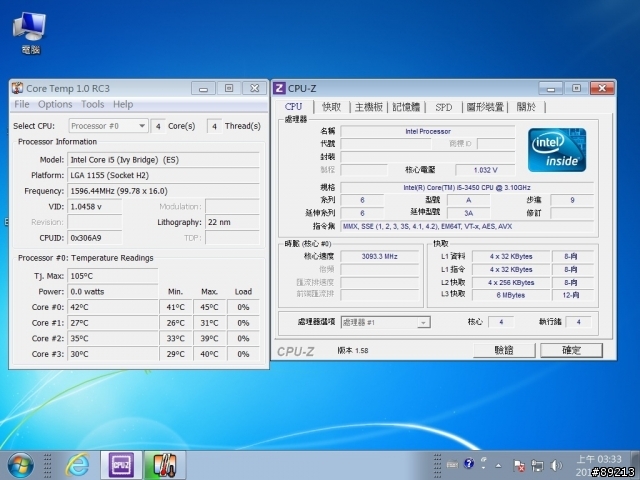
Task: Select the CPU tab in CPU-Z
Action: tap(294, 107)
